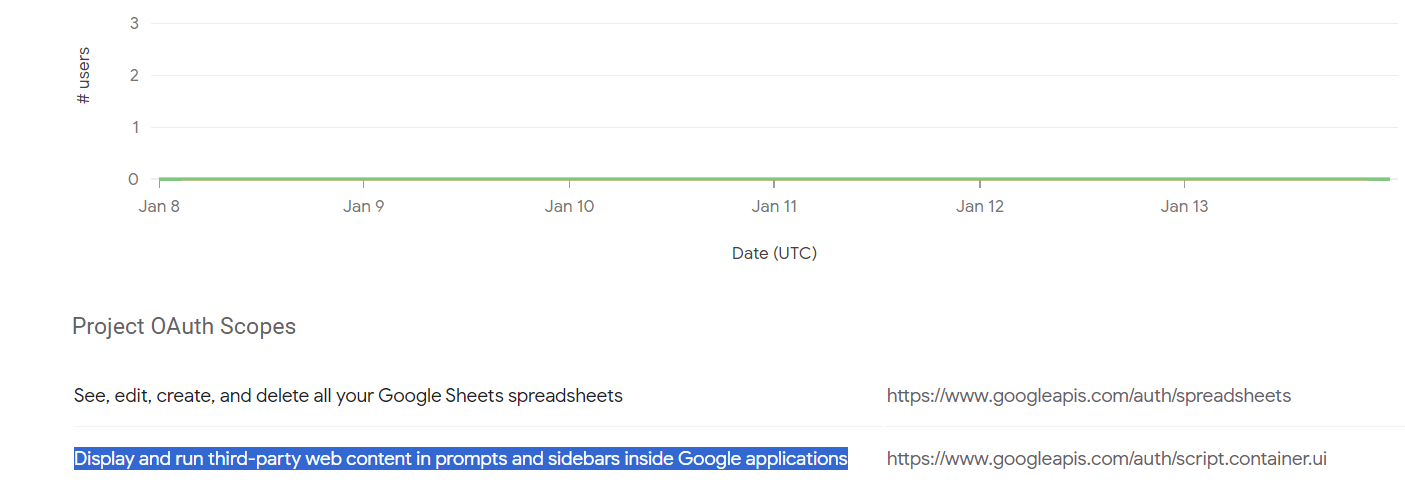Click the "Project OAuth Scopes" heading
The width and height of the screenshot is (1405, 498).
coord(184,326)
